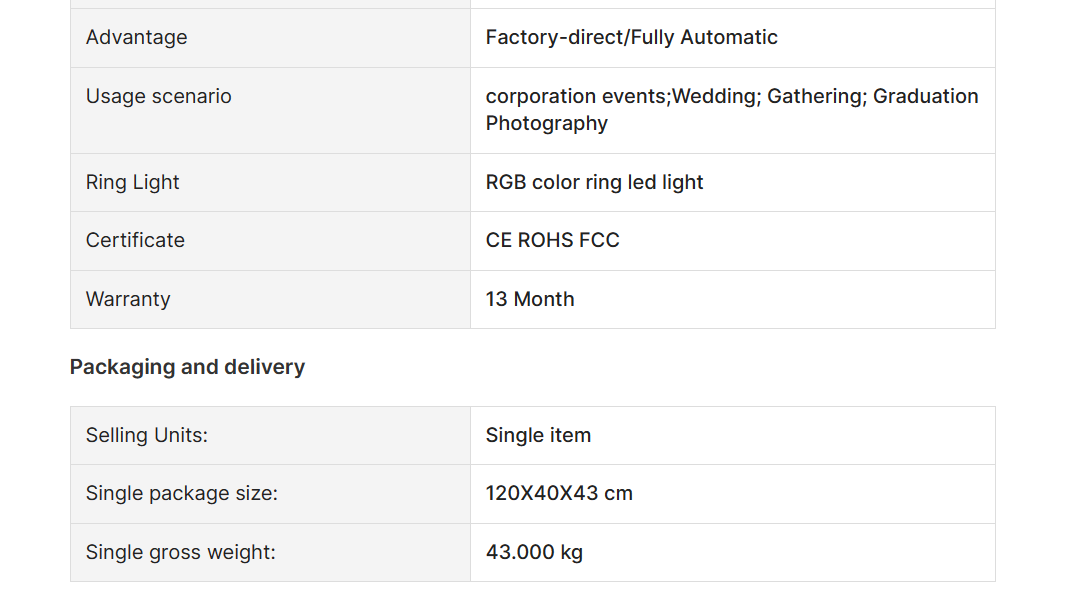Click the Packaging and delivery heading
1083x596 pixels.
point(187,367)
